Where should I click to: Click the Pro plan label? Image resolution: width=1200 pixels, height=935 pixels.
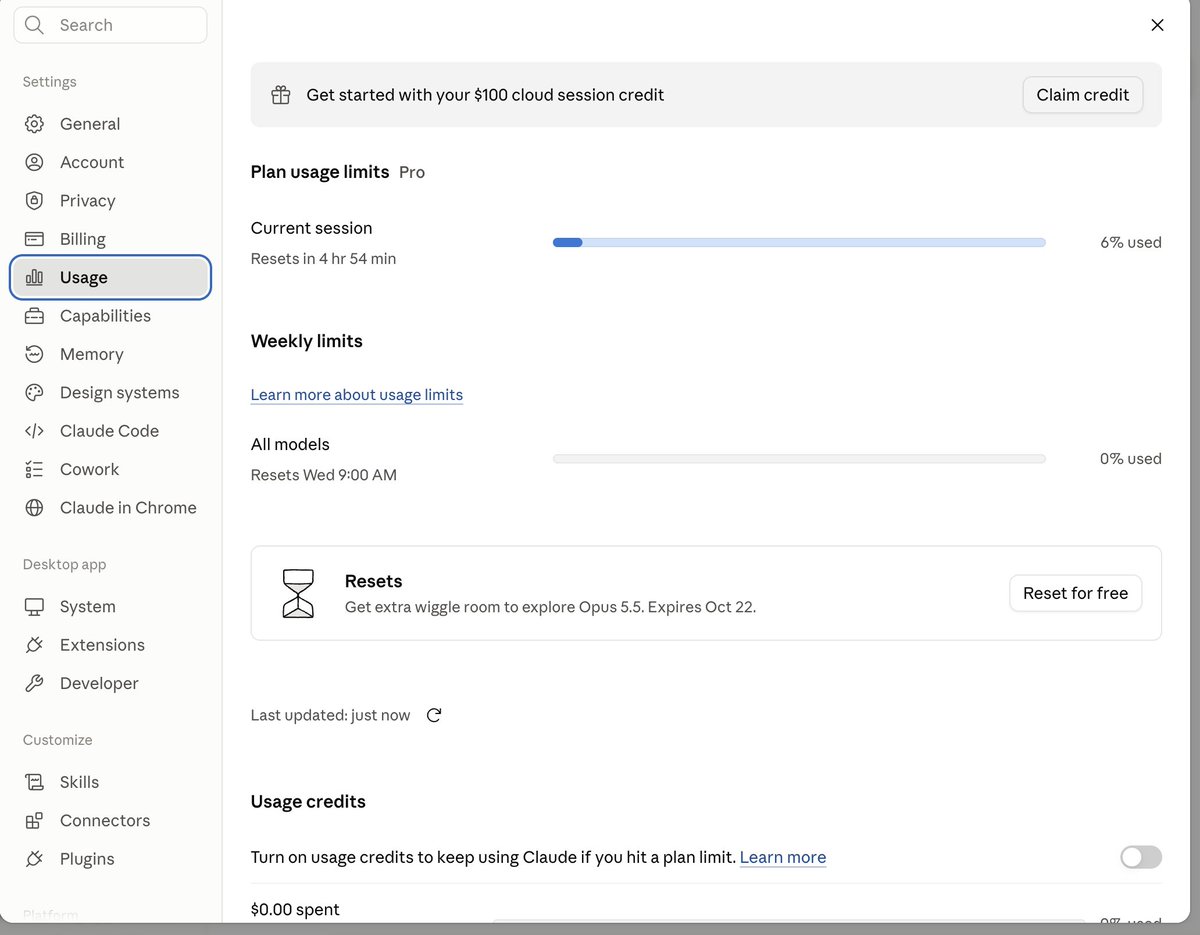pyautogui.click(x=412, y=172)
